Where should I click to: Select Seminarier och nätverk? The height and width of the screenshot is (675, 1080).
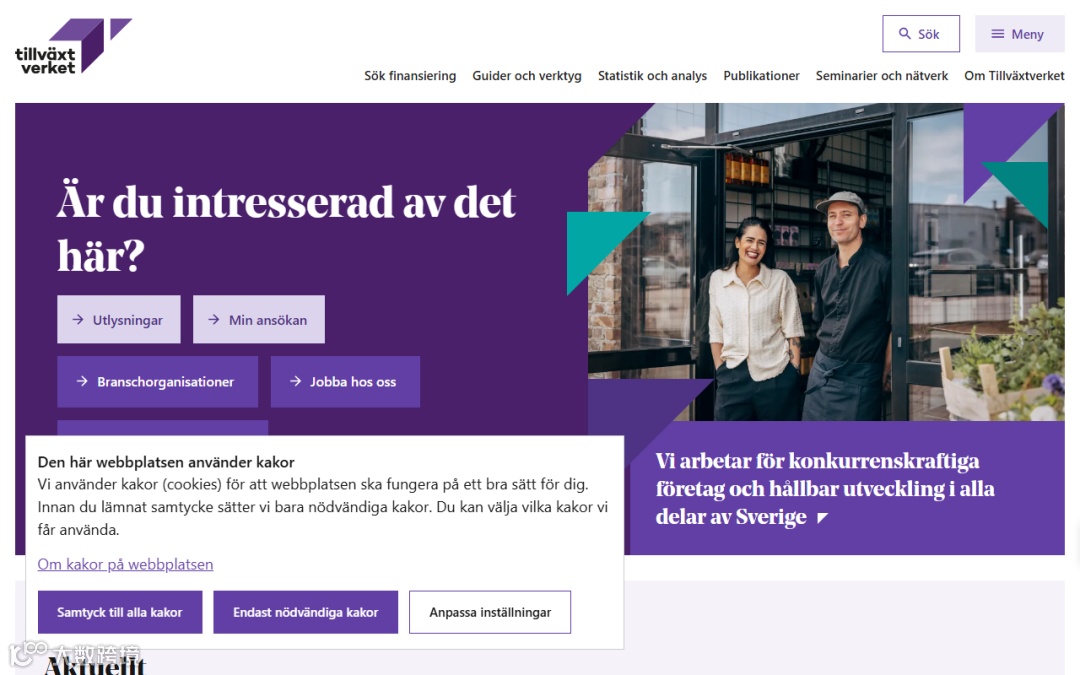click(x=882, y=76)
